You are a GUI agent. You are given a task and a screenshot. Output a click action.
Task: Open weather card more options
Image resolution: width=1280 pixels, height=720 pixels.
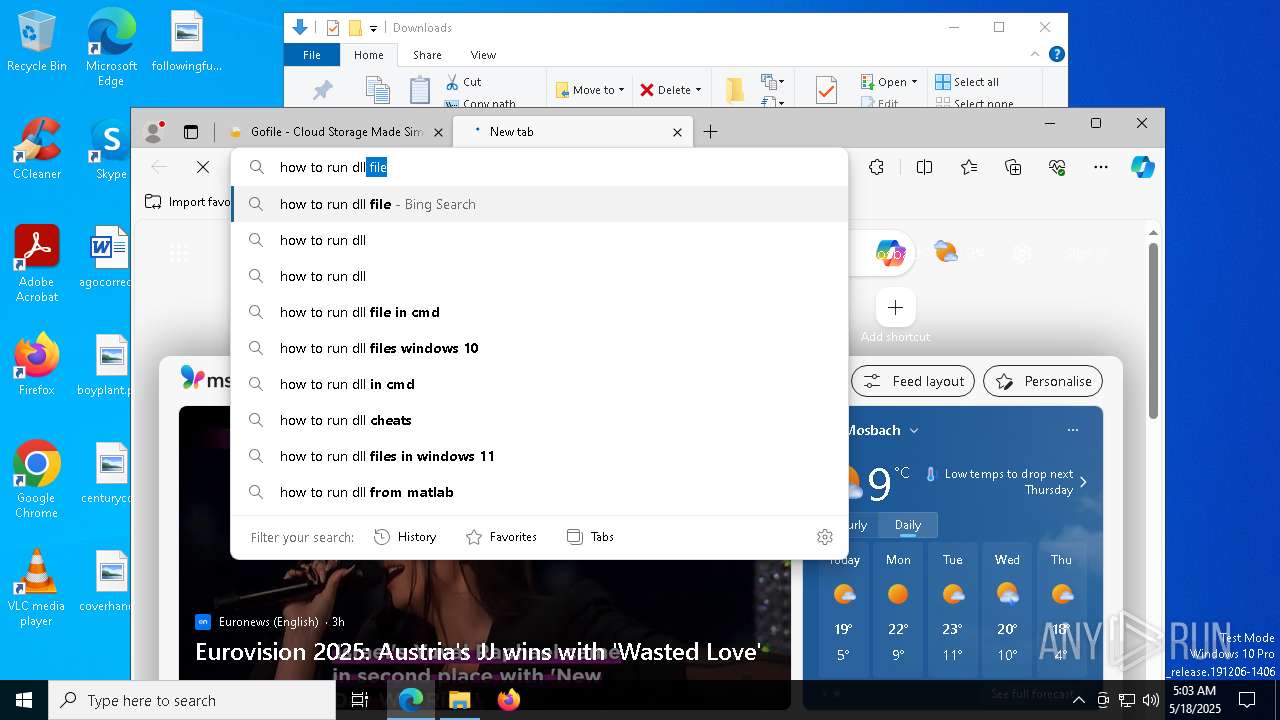pyautogui.click(x=1073, y=430)
